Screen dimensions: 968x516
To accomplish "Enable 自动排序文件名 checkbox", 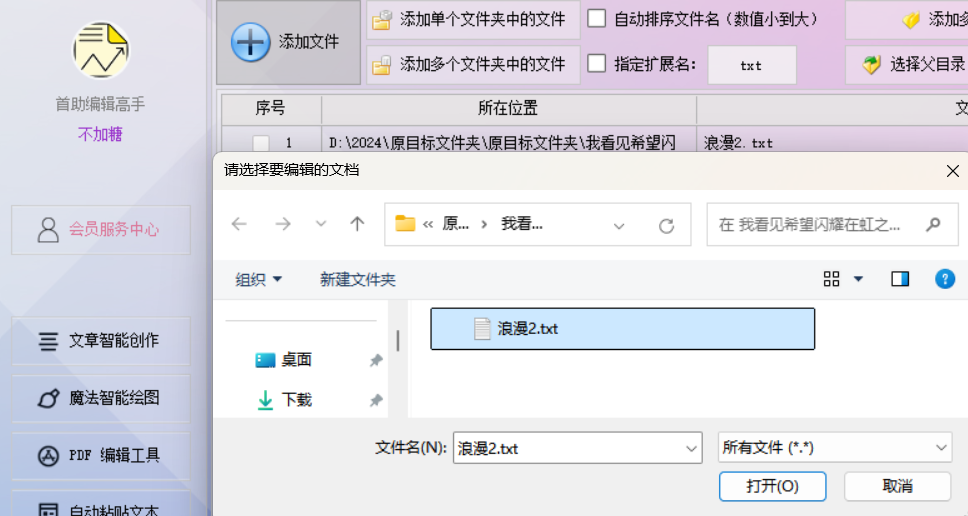I will tap(596, 19).
